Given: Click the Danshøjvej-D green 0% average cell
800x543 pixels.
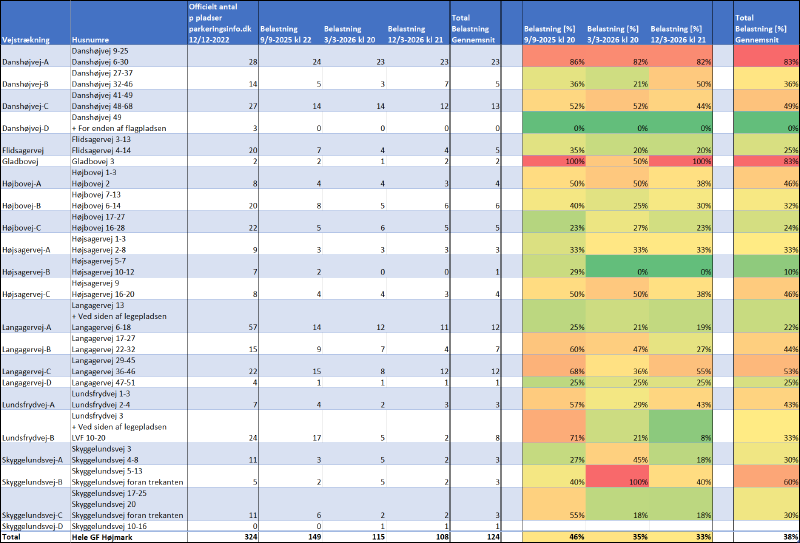Looking at the screenshot, I should 765,128.
